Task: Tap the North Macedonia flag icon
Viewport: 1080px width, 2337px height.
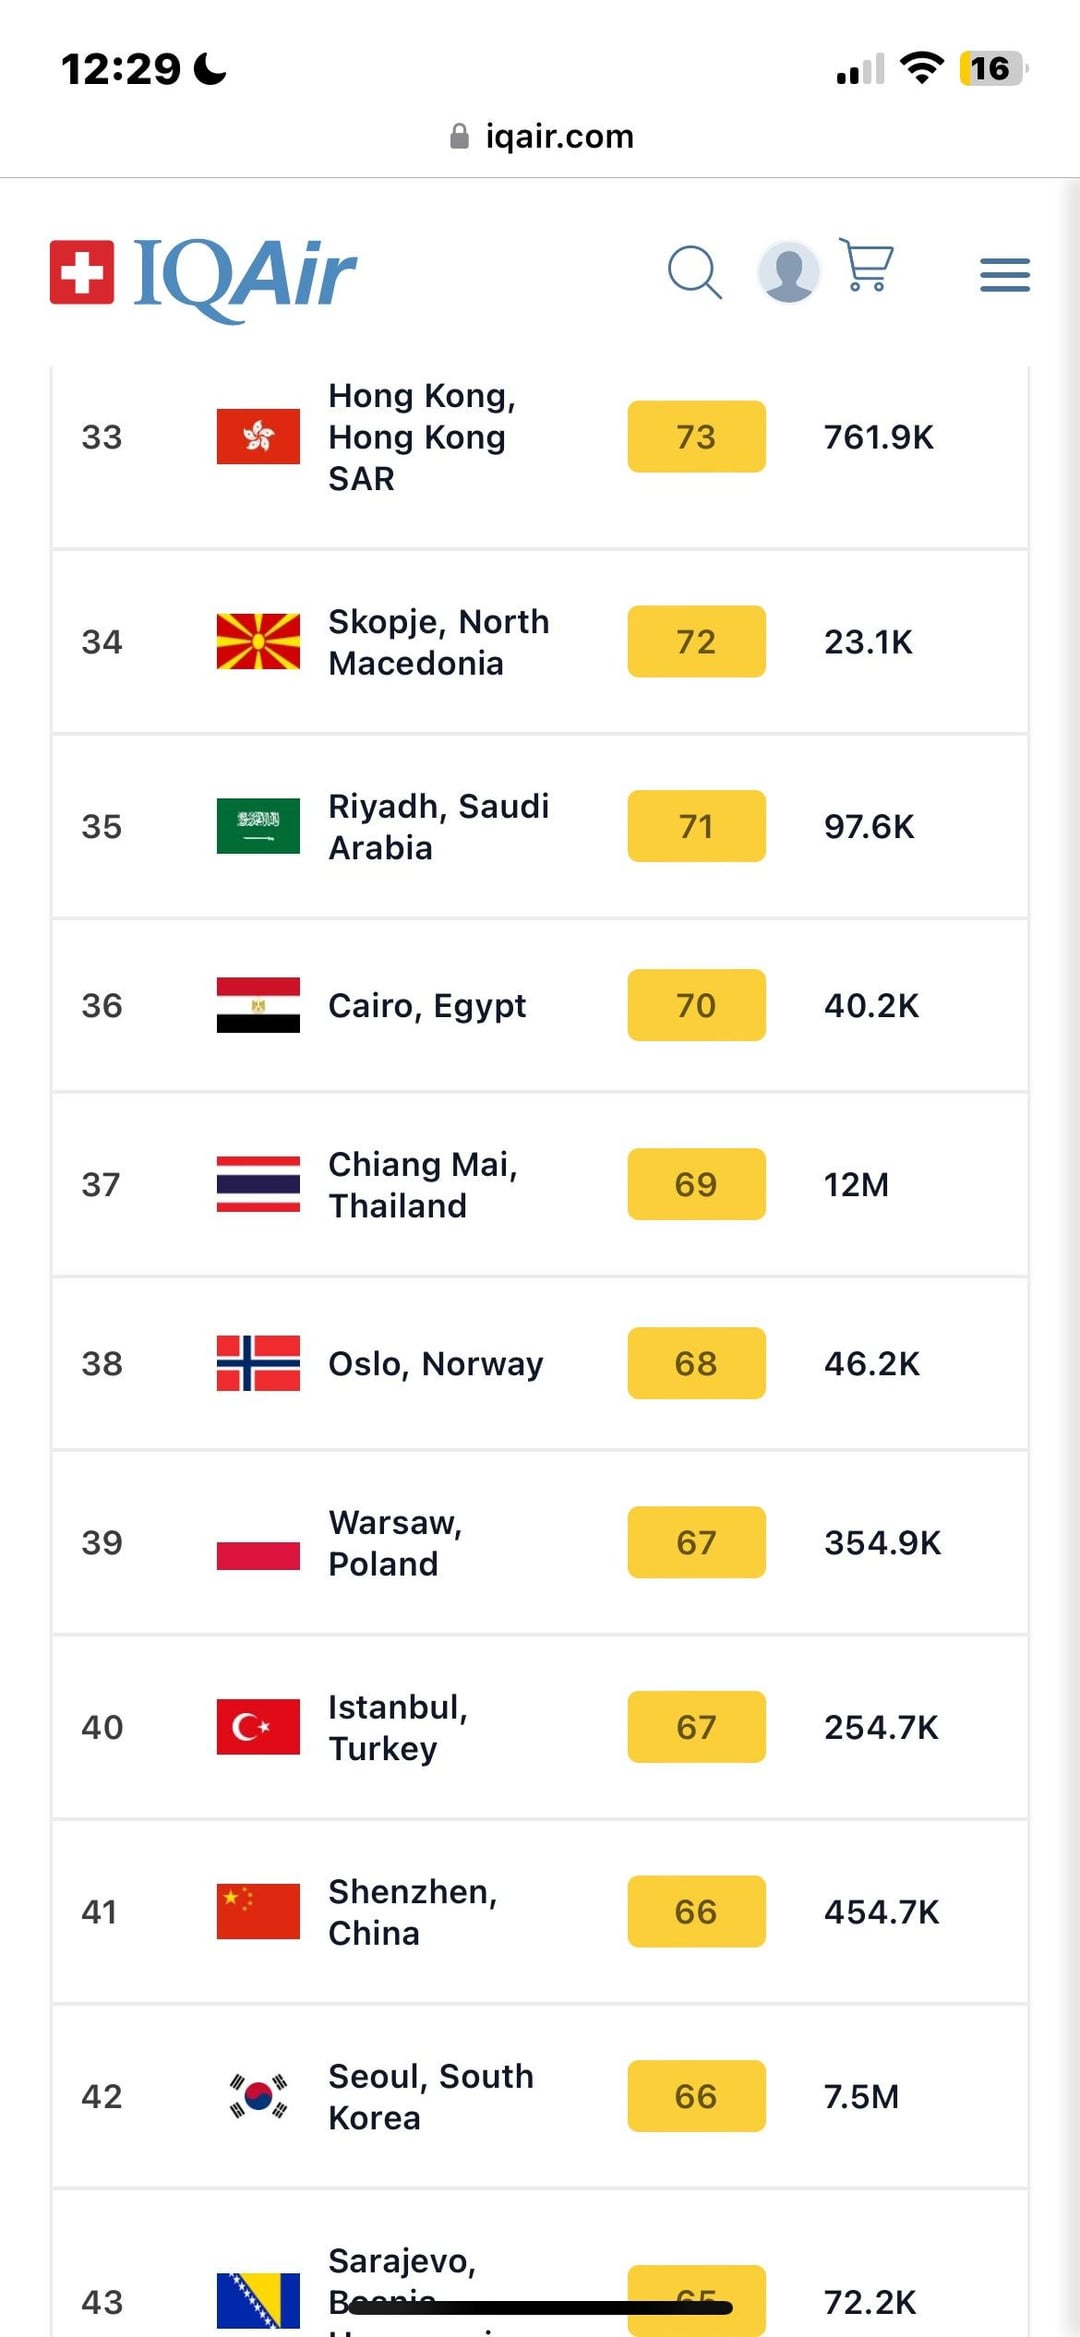Action: coord(258,641)
